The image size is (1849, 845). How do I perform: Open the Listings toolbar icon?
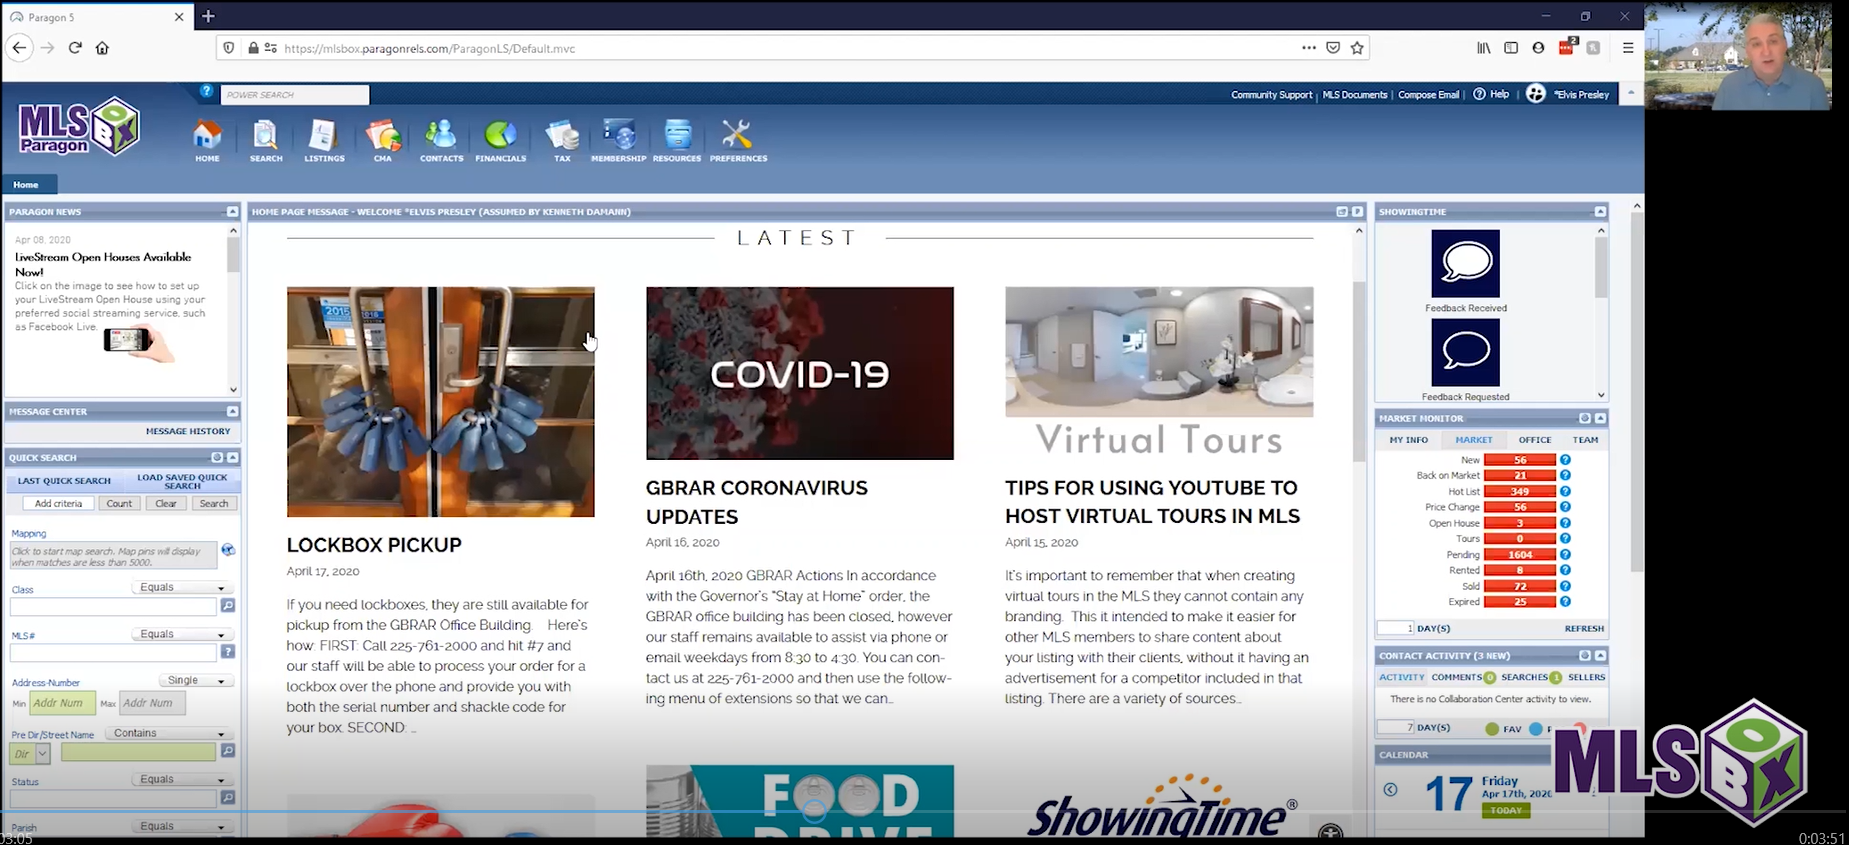click(x=324, y=141)
